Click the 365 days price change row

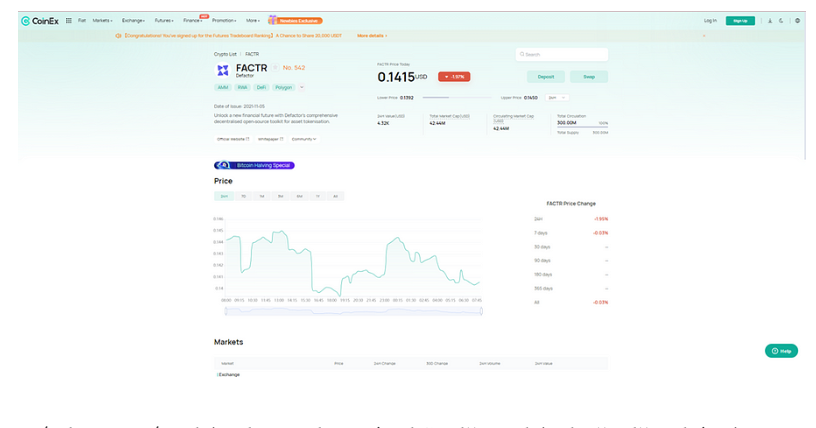[571, 288]
